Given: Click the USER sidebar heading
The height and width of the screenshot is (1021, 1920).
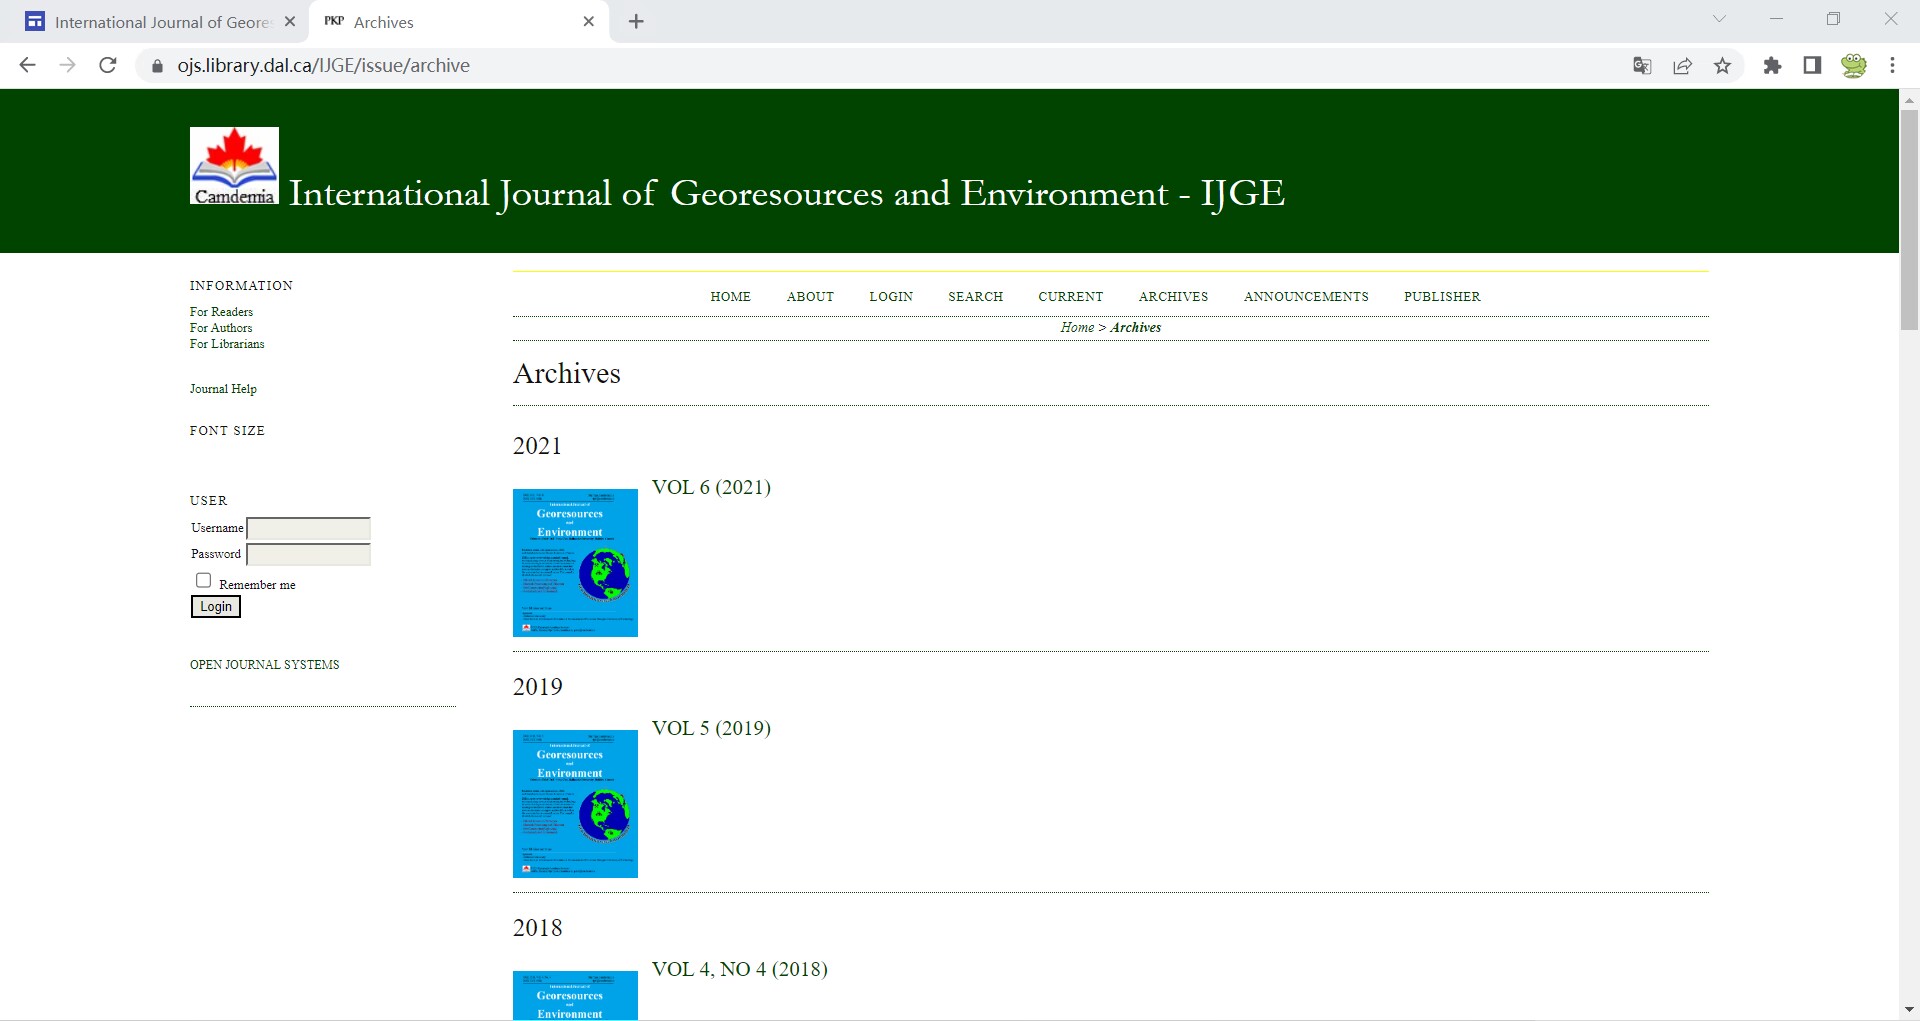Looking at the screenshot, I should pyautogui.click(x=208, y=501).
